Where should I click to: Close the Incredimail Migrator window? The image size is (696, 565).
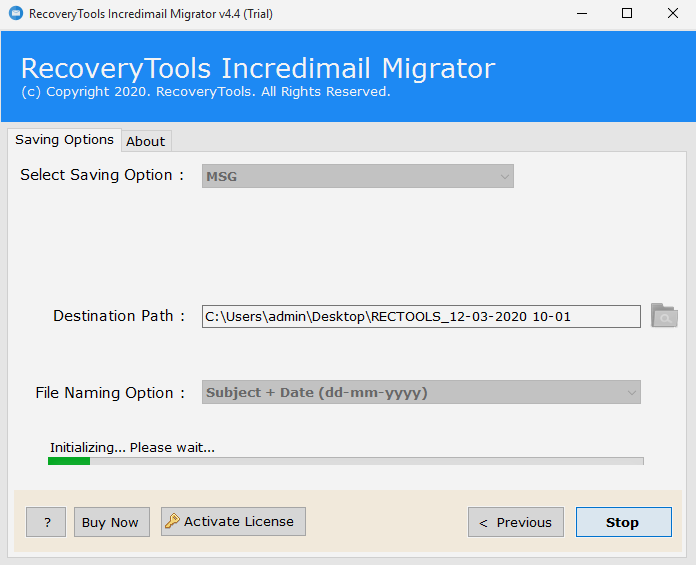pyautogui.click(x=673, y=14)
